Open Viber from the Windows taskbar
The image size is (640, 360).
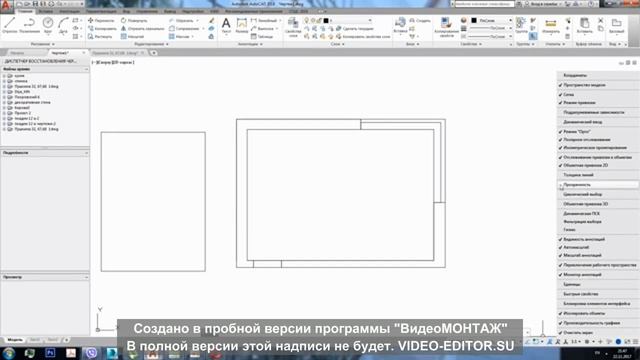[91, 353]
